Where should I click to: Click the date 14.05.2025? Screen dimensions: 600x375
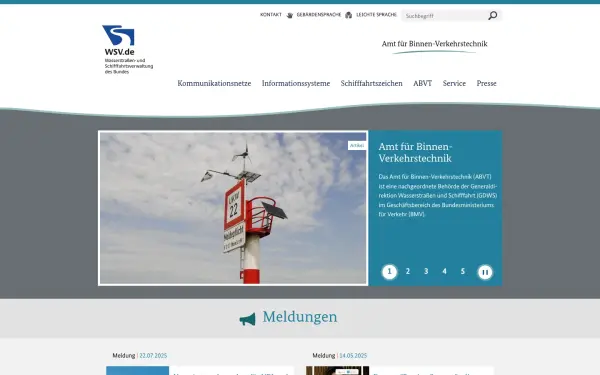[x=353, y=355]
